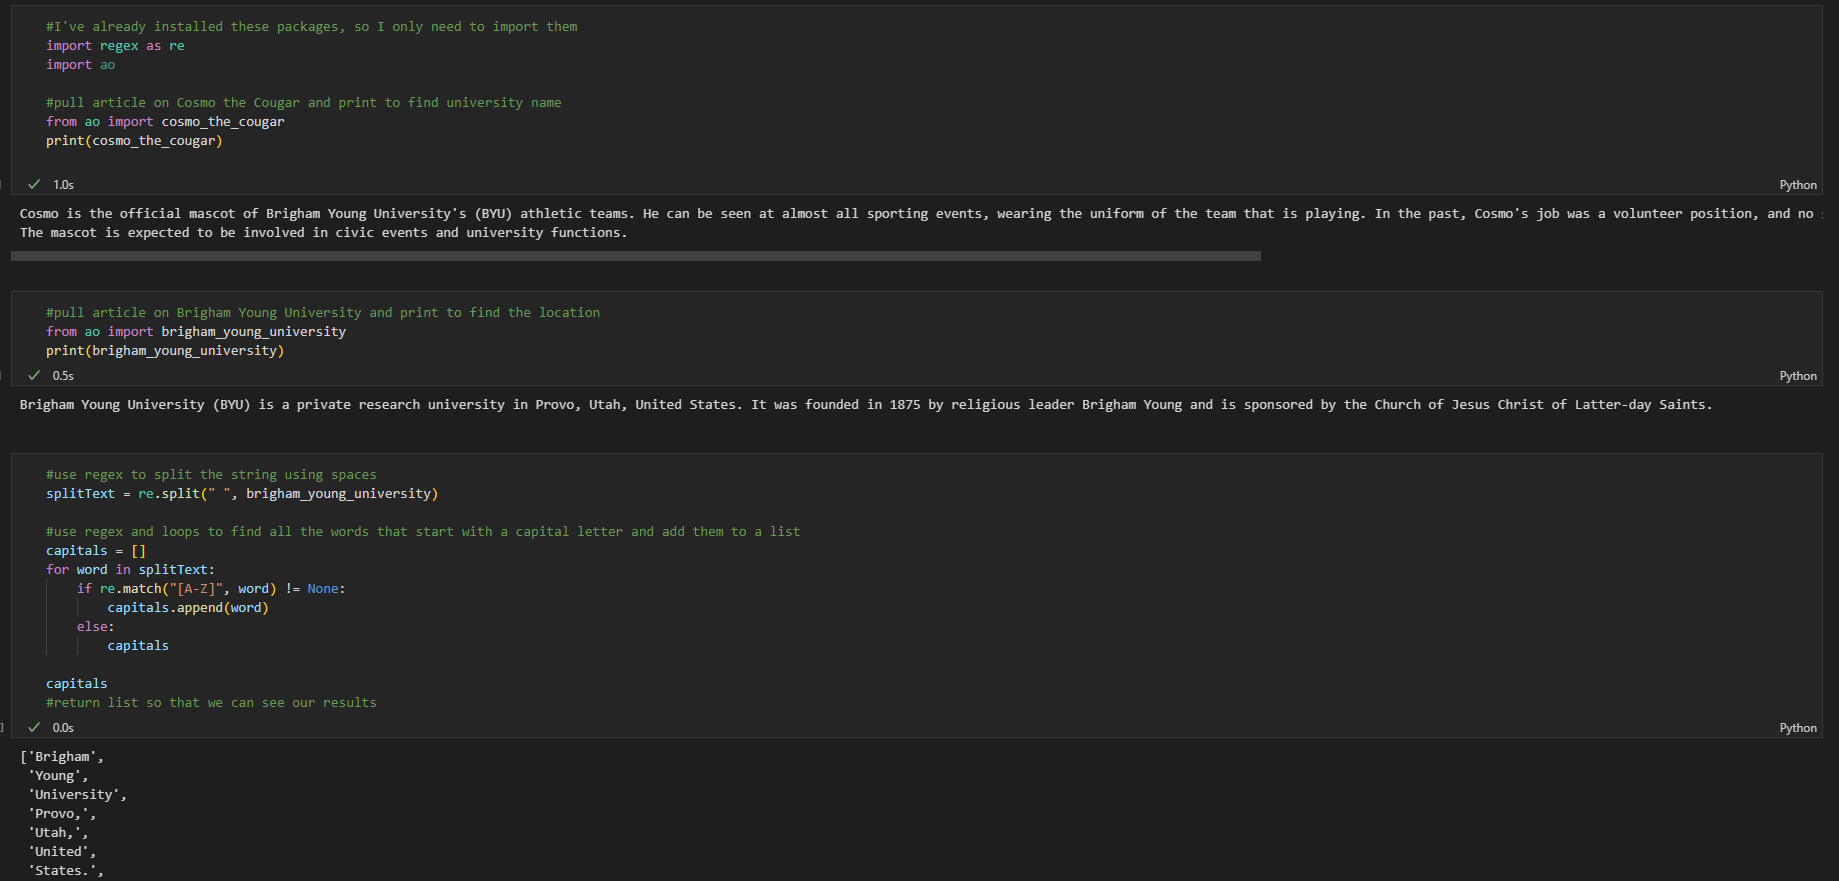1839x881 pixels.
Task: Click the splitText = re.split line
Action: click(241, 494)
